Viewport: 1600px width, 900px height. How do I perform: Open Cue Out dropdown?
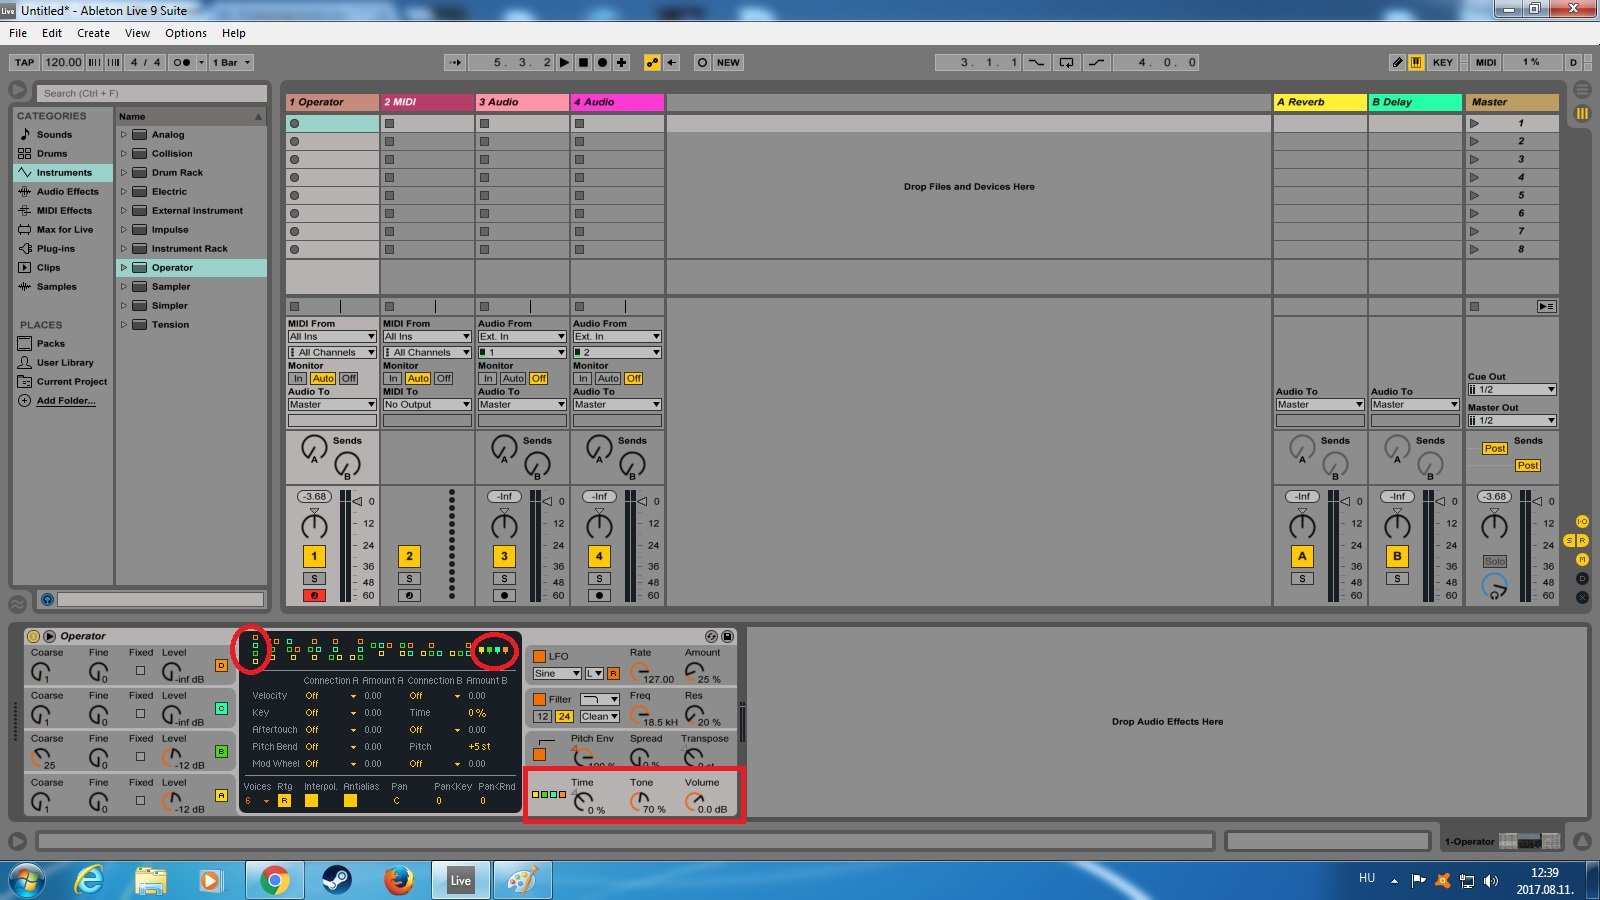[x=1512, y=390]
